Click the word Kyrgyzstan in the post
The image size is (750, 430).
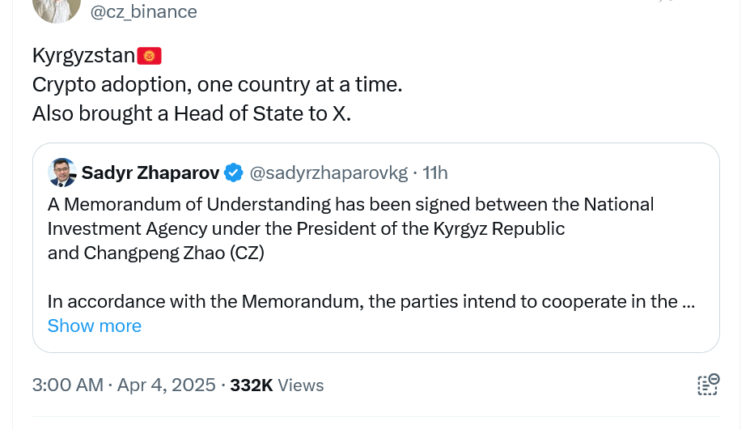83,56
